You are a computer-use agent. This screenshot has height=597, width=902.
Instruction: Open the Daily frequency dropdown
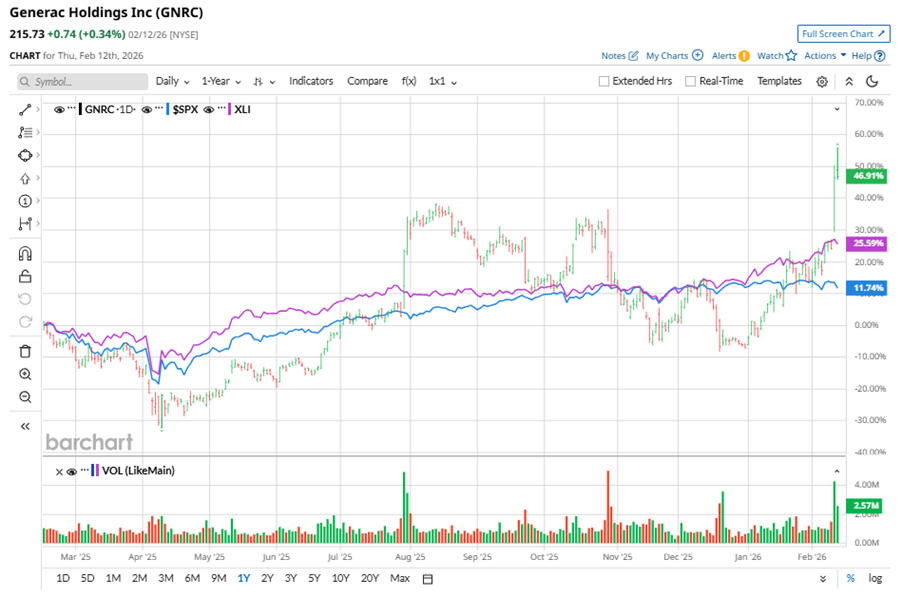pyautogui.click(x=173, y=81)
